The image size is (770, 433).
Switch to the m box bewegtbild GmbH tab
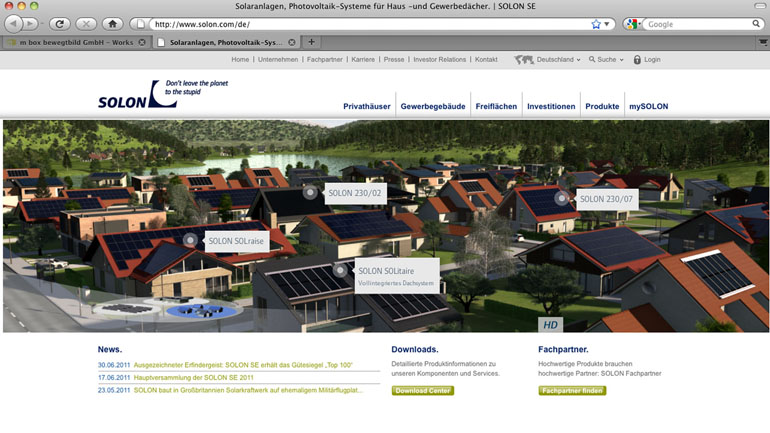point(76,42)
